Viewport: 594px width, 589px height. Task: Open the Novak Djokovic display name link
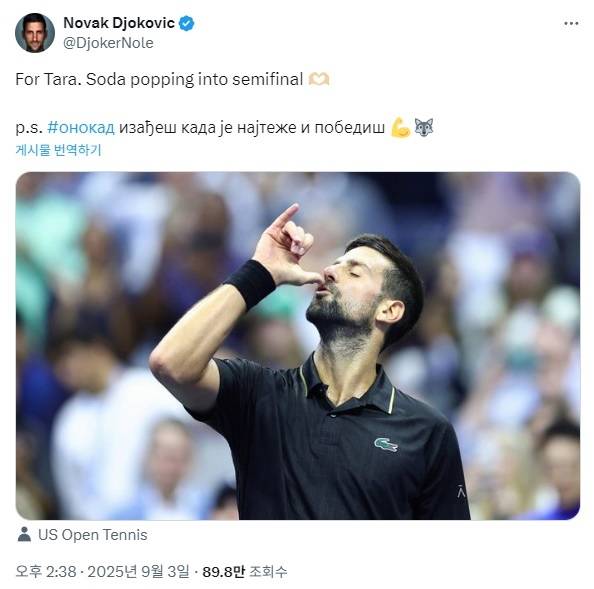(x=119, y=23)
